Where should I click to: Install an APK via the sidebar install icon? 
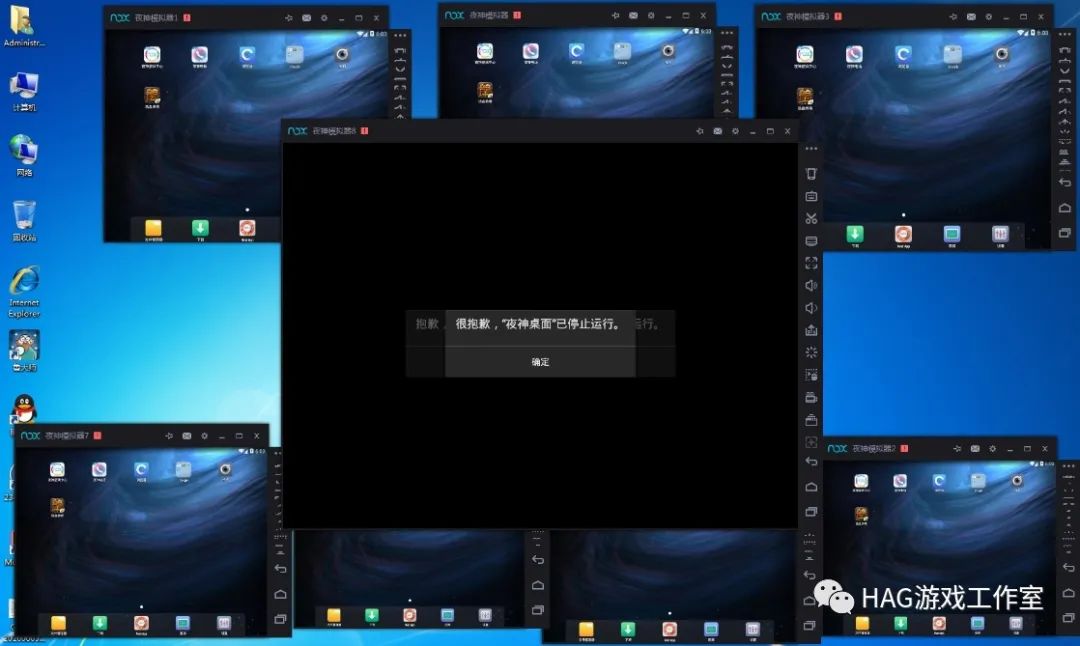(811, 330)
